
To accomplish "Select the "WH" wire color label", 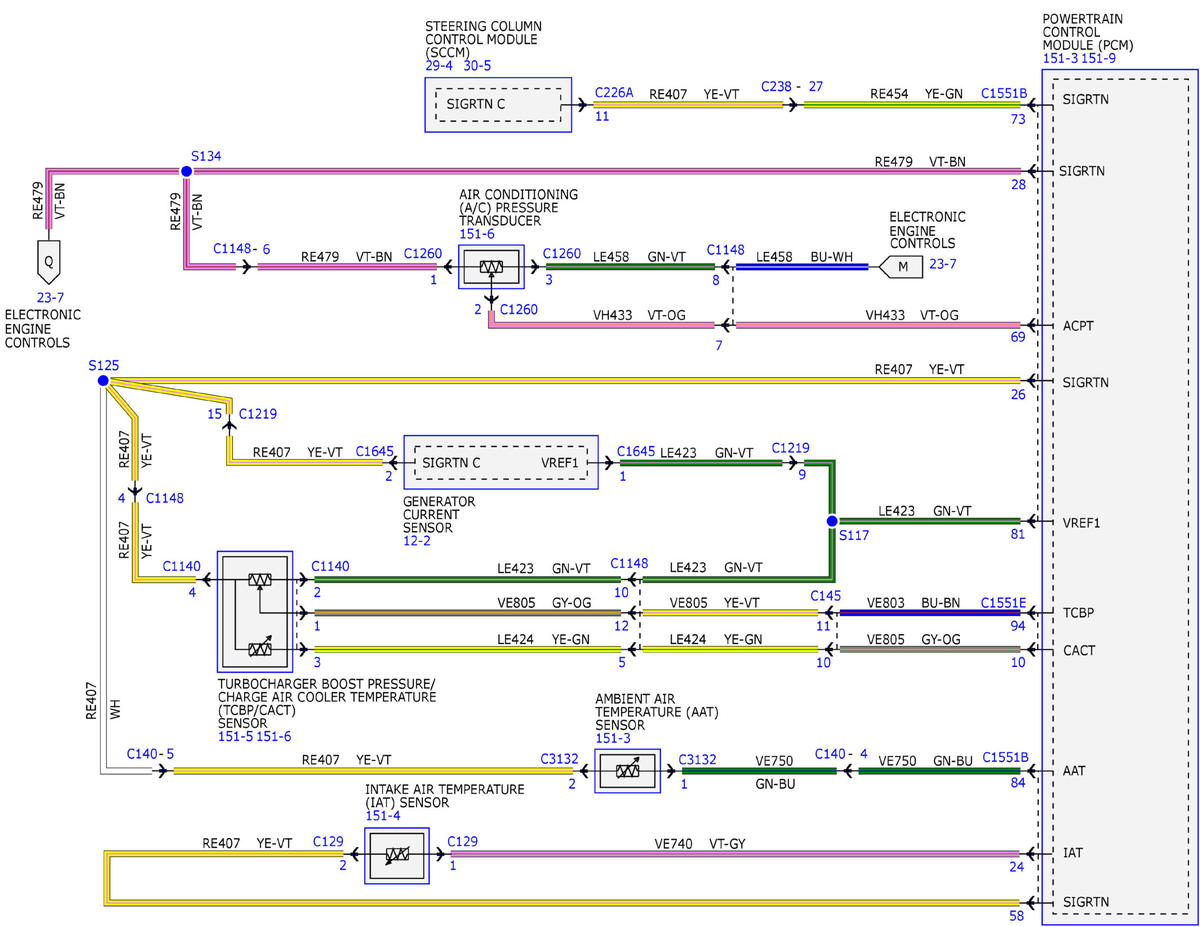I will 116,711.
